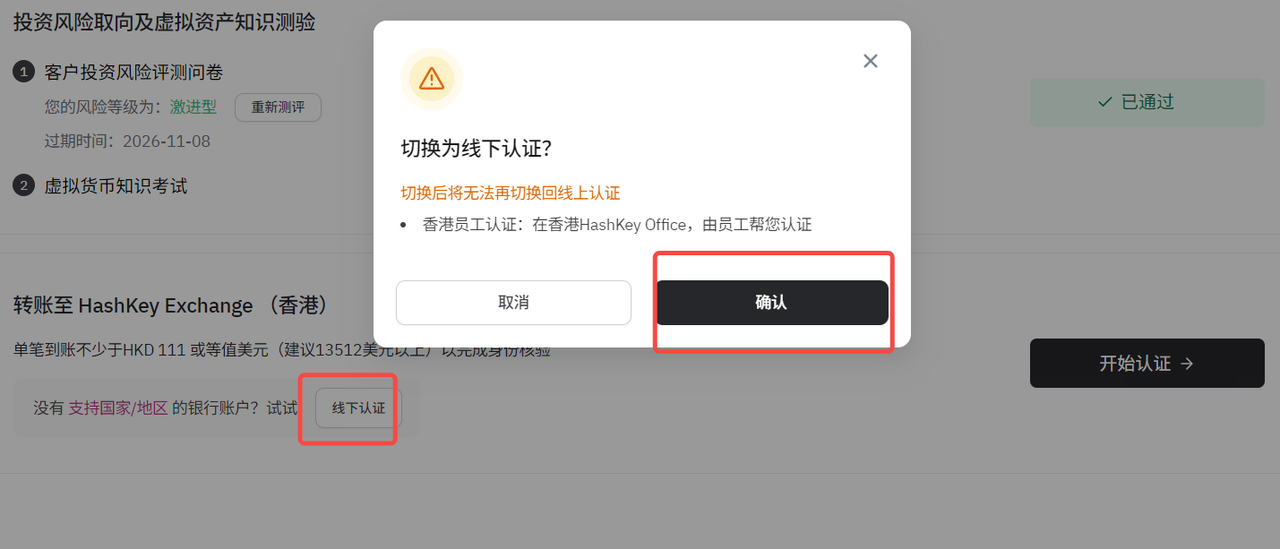The image size is (1280, 549).
Task: Start verification with 开始认证 button
Action: point(1147,363)
